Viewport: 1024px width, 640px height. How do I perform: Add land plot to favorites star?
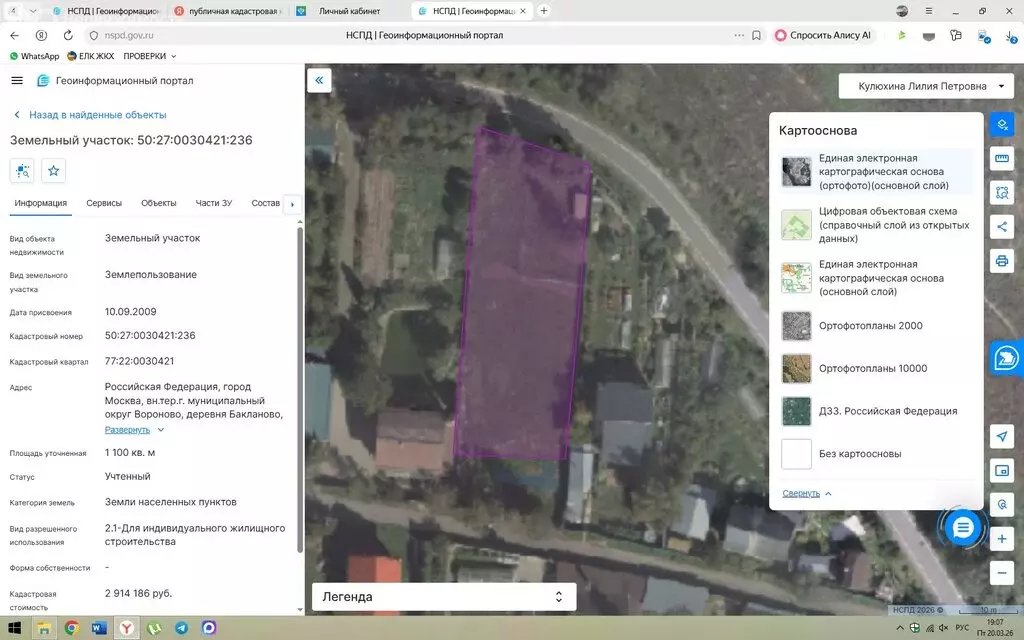click(54, 171)
